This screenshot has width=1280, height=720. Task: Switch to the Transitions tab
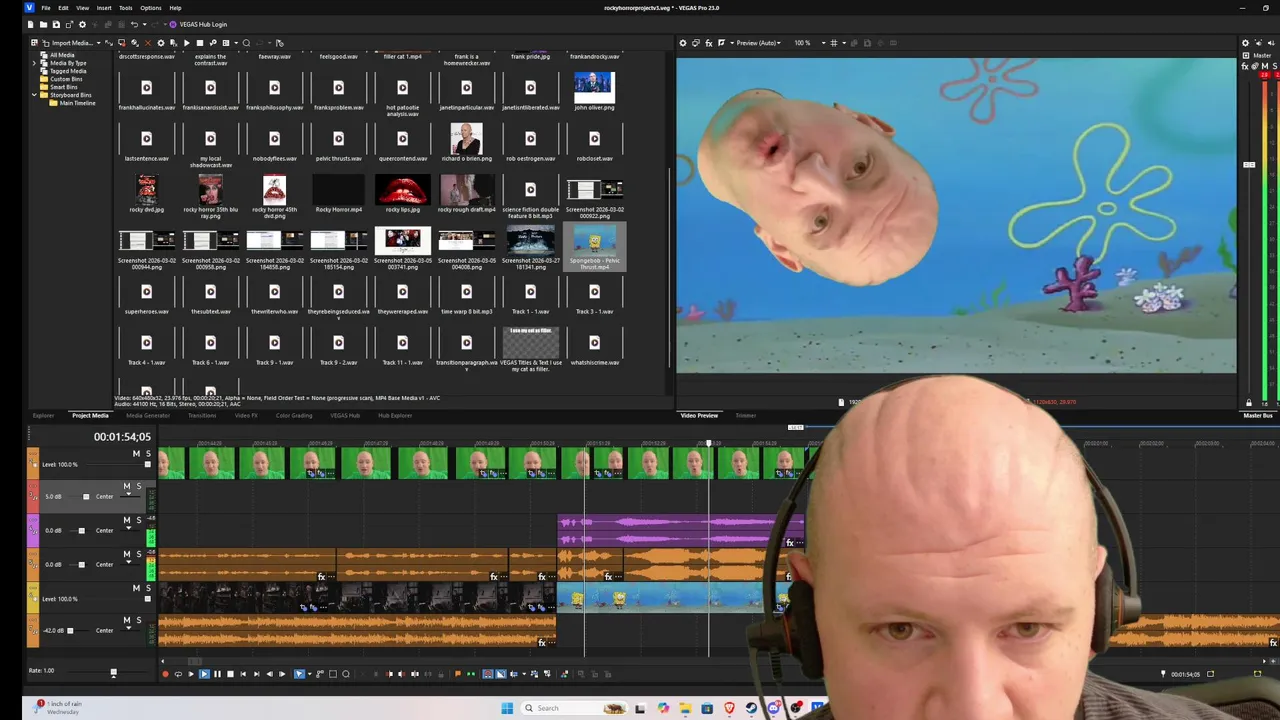tap(202, 415)
